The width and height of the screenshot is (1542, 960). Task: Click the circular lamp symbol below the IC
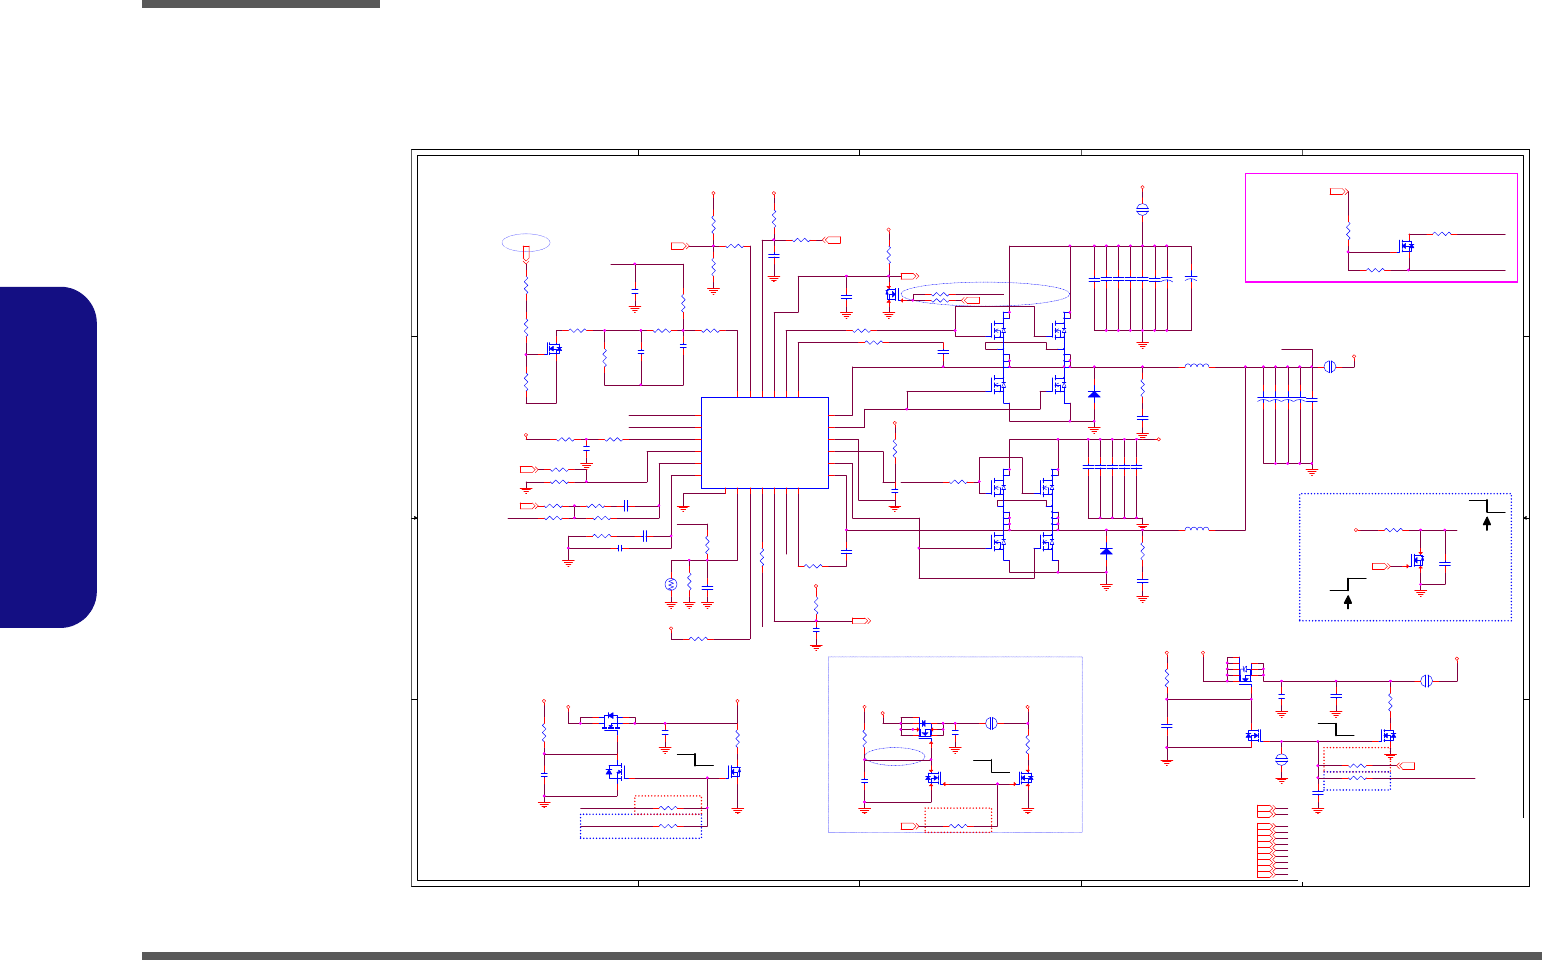(671, 584)
